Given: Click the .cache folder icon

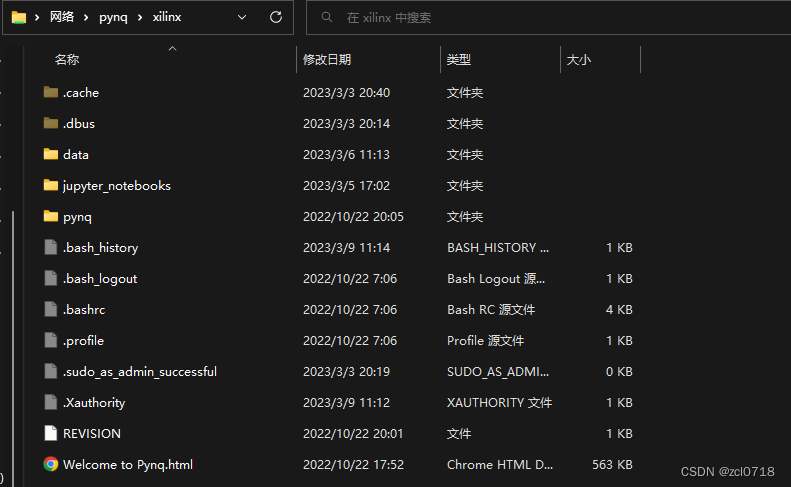Looking at the screenshot, I should [x=50, y=92].
